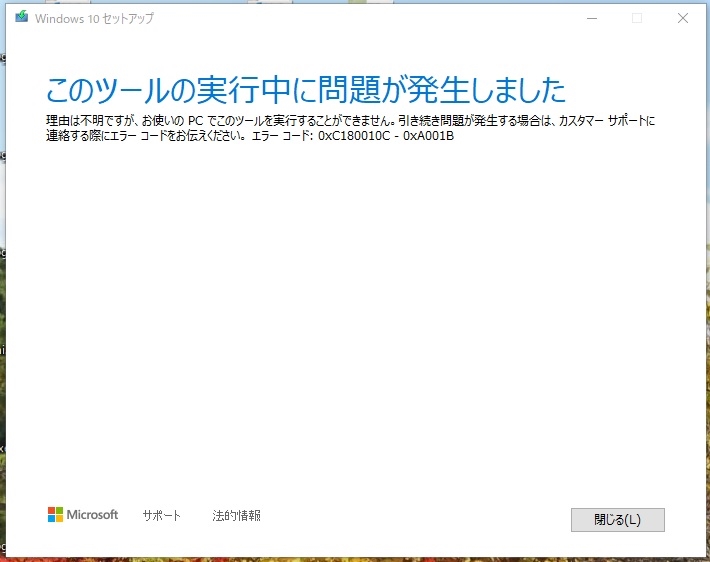The height and width of the screenshot is (562, 710).
Task: Click the Windows 10 setup title bar icon
Action: (x=21, y=17)
